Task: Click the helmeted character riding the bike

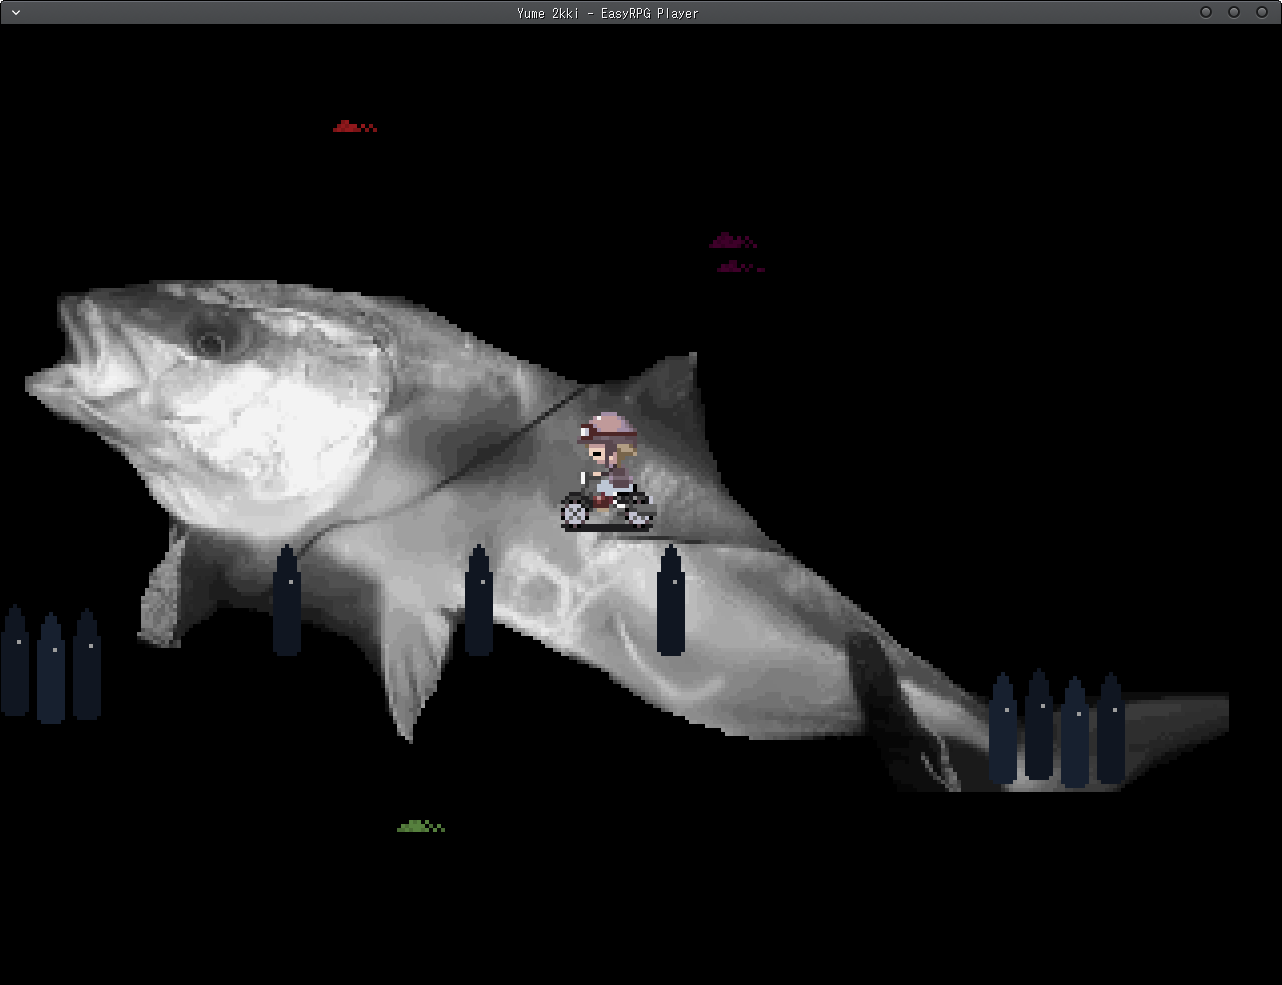Action: point(607,471)
